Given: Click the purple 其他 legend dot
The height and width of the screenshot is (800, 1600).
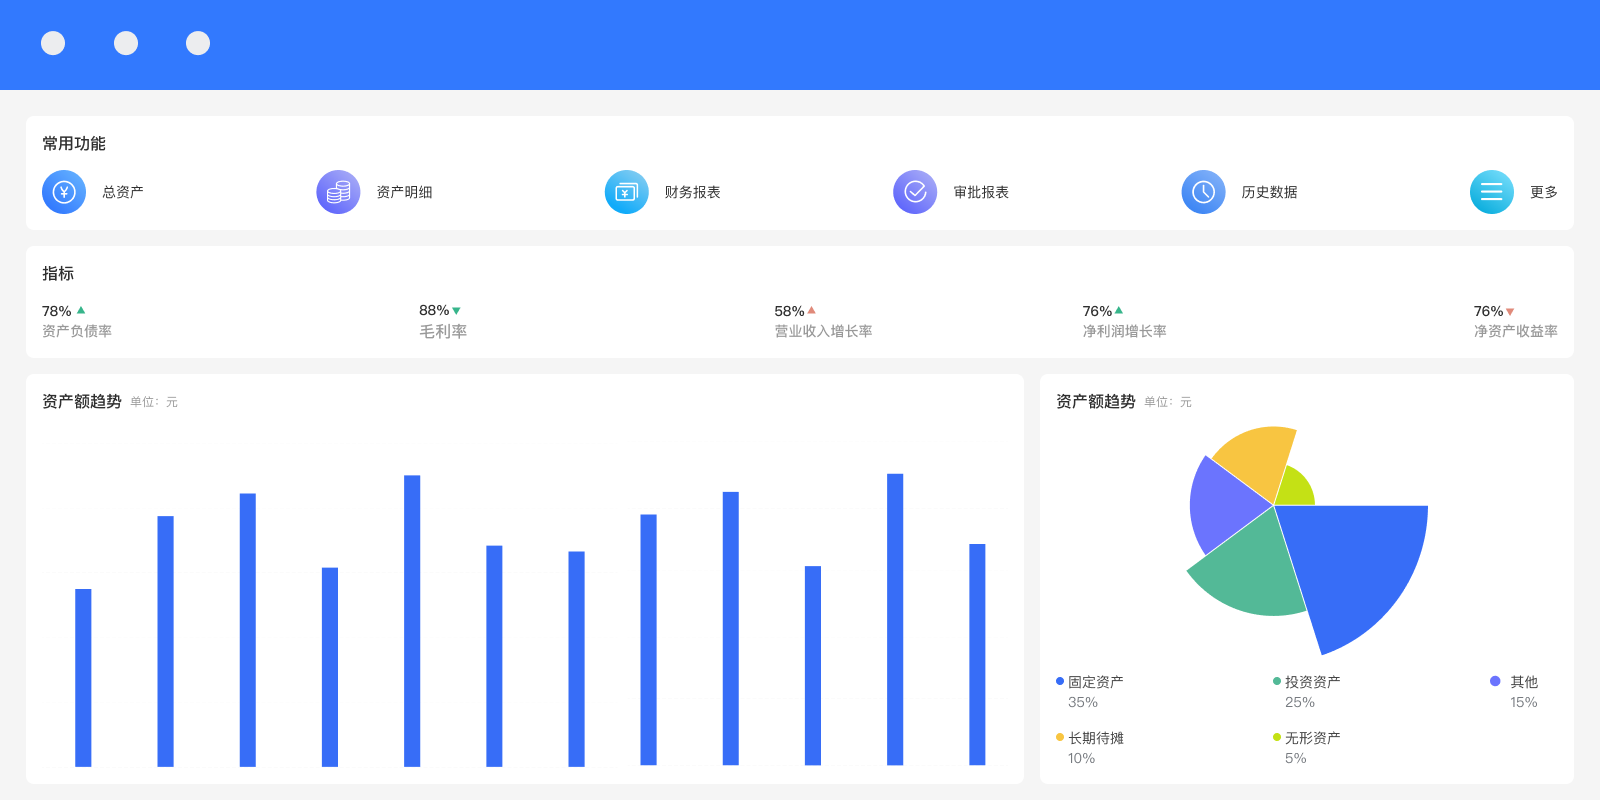Looking at the screenshot, I should (x=1495, y=681).
